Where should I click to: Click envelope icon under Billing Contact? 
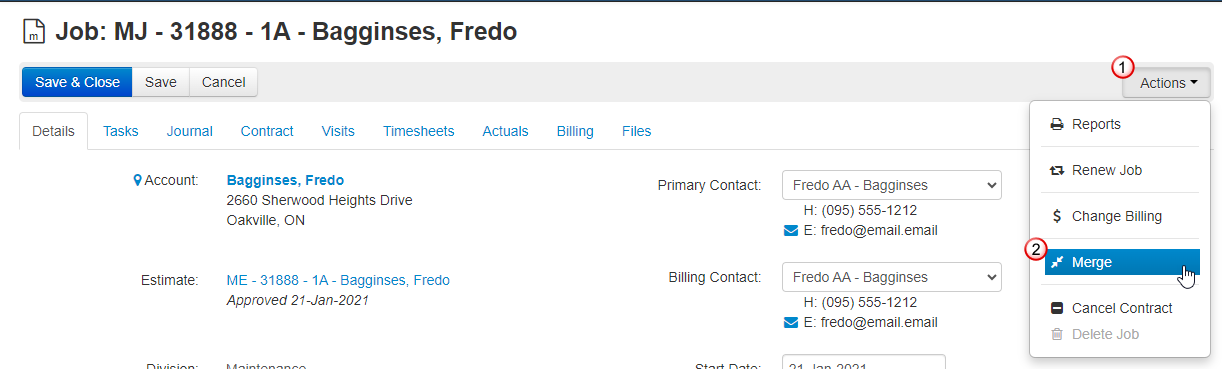pos(791,323)
